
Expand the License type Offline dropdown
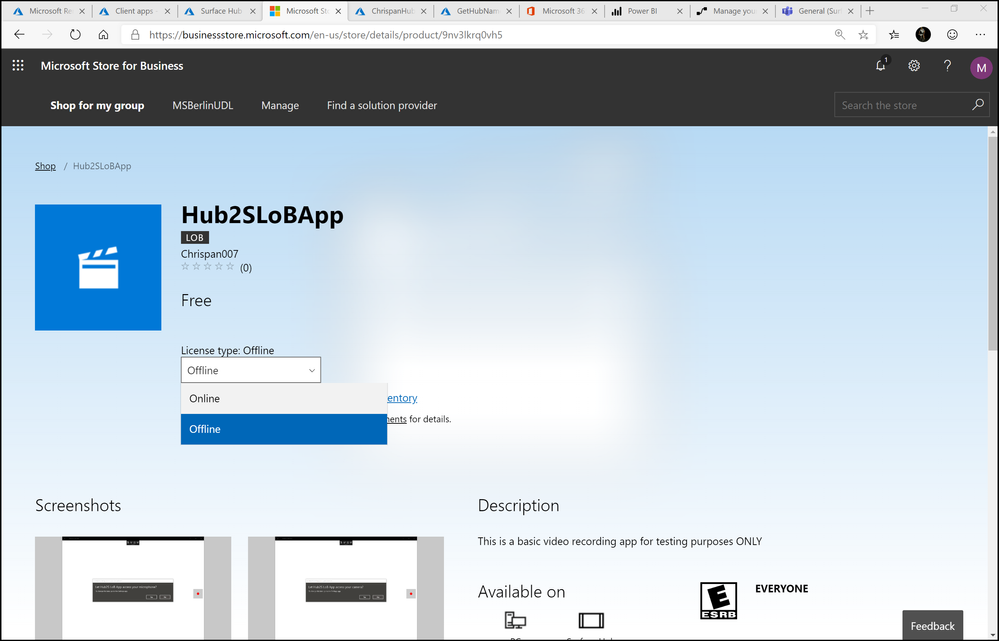pyautogui.click(x=251, y=370)
